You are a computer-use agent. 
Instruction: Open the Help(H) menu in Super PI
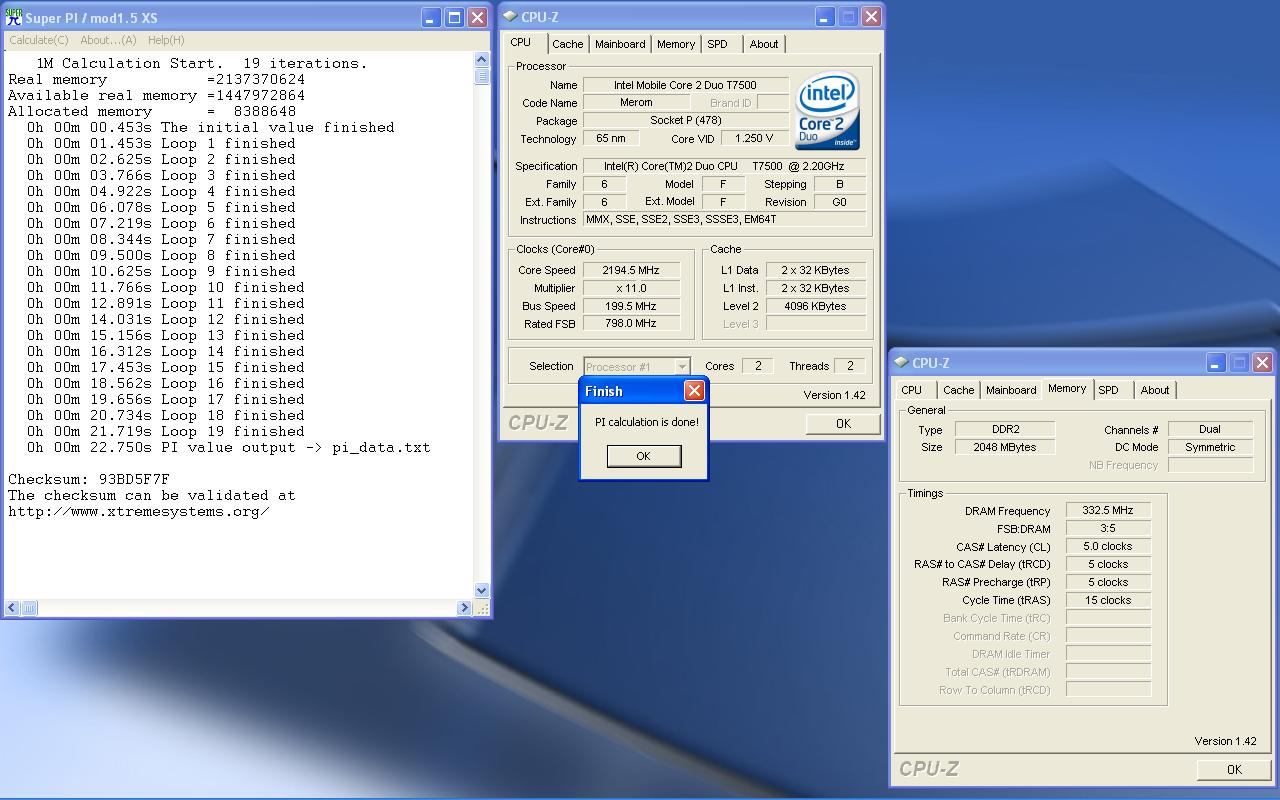tap(166, 40)
